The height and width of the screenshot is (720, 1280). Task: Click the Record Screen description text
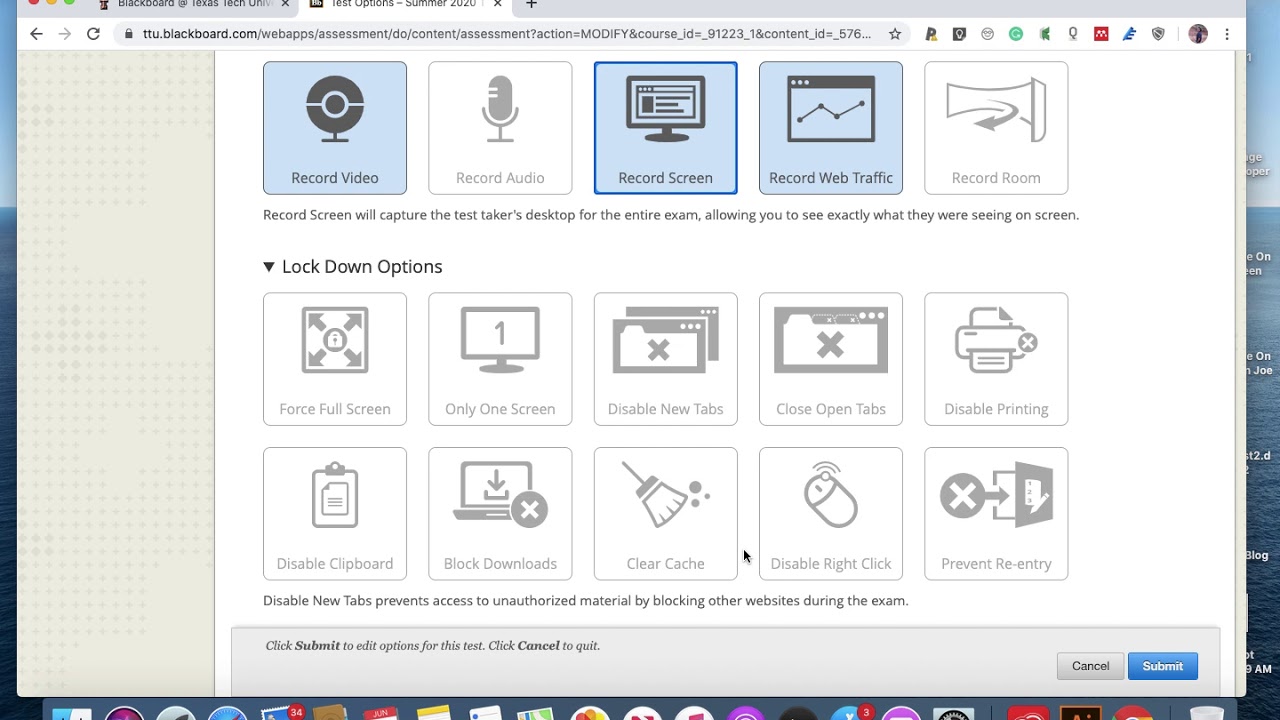[x=671, y=215]
